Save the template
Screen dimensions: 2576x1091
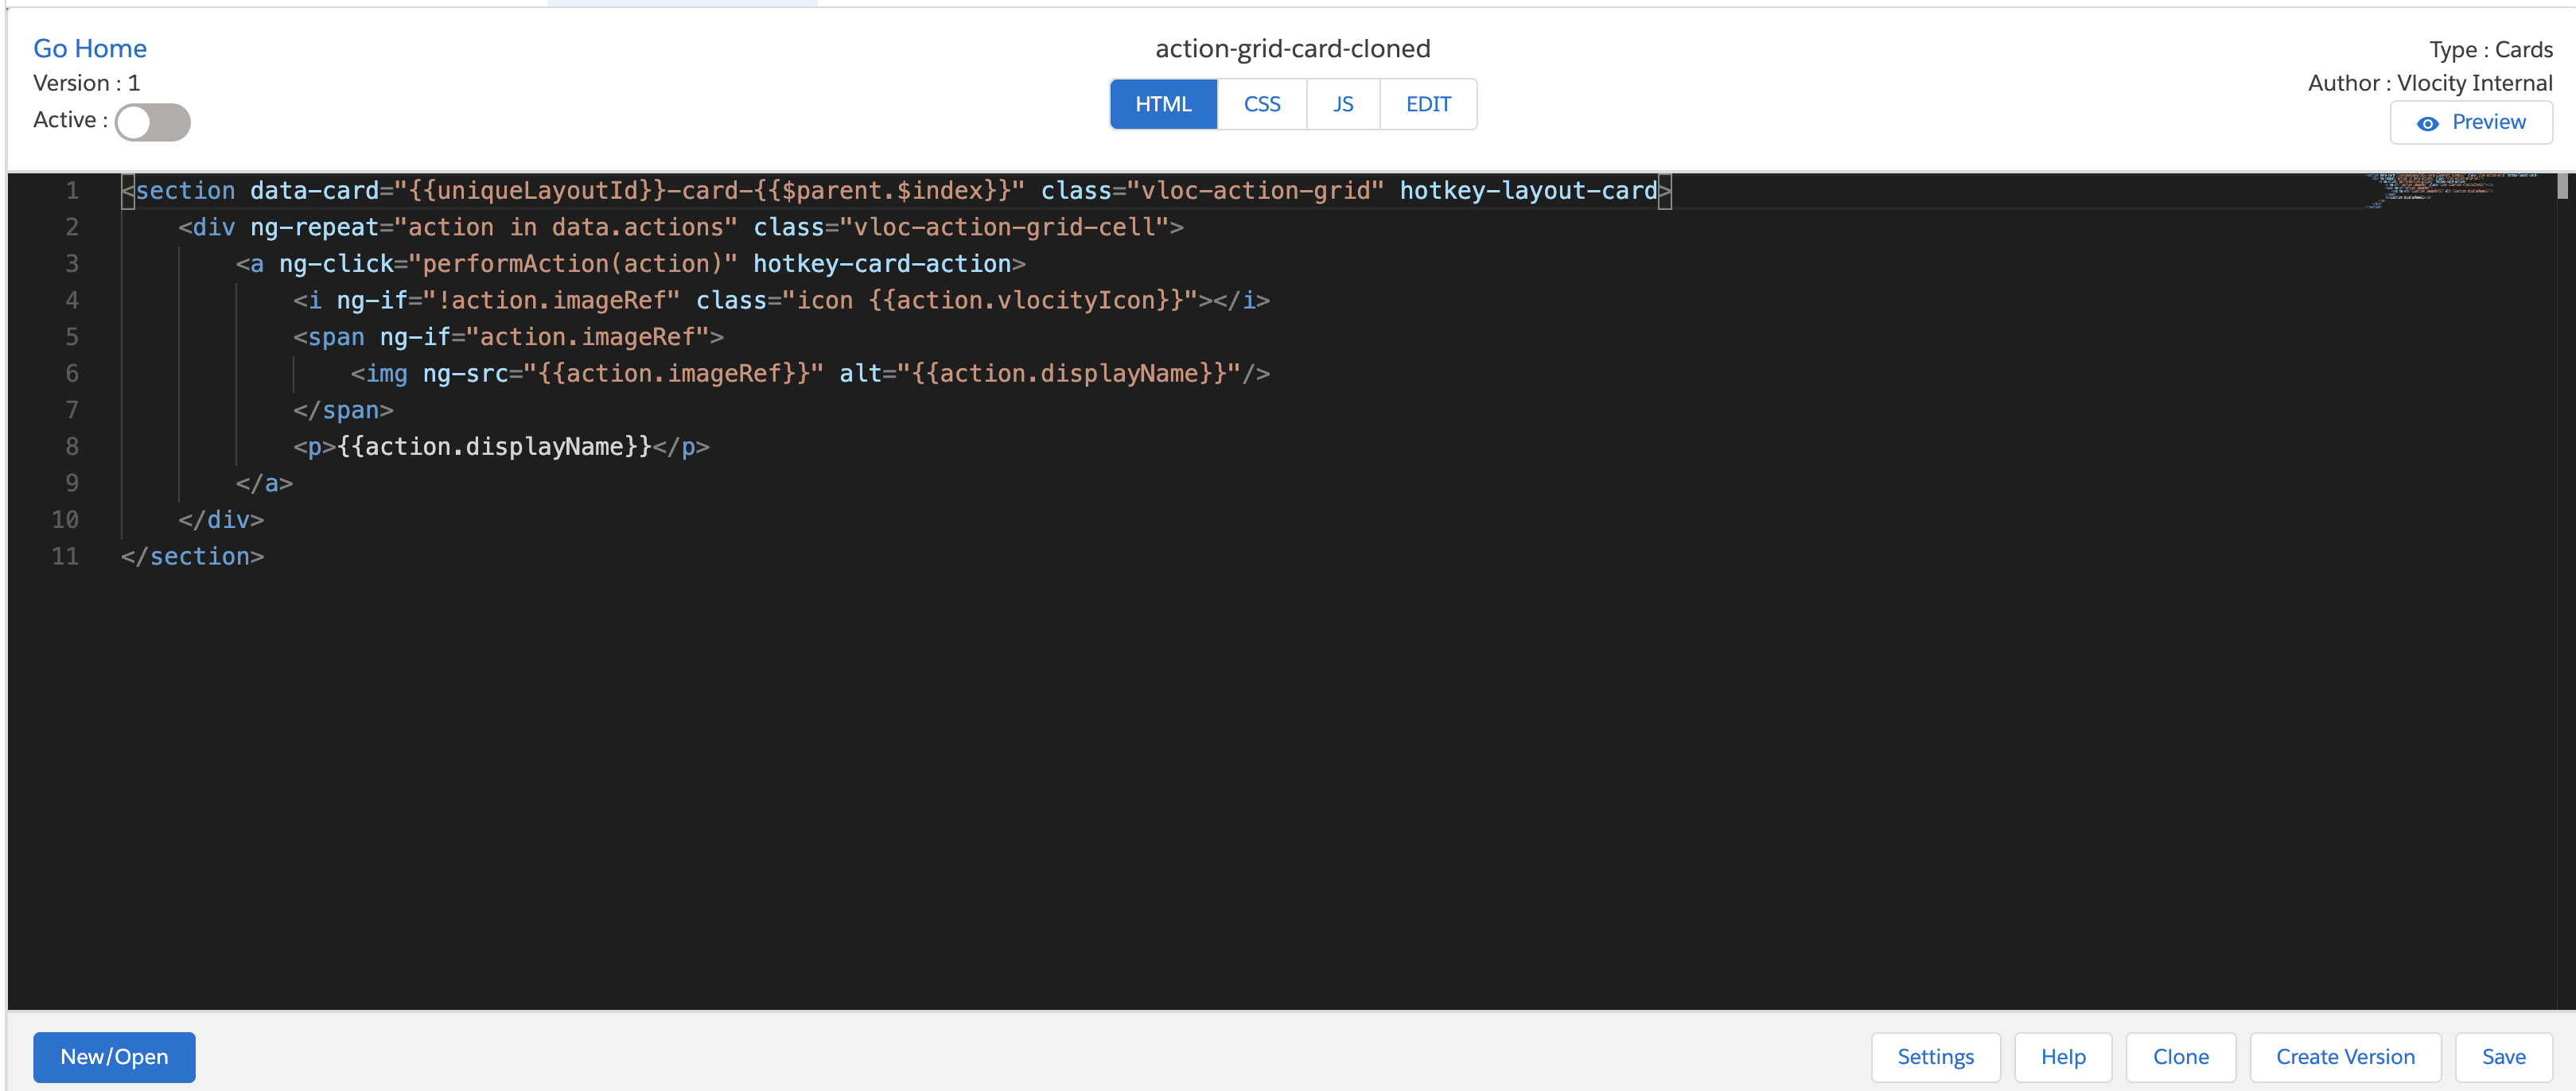(x=2503, y=1057)
